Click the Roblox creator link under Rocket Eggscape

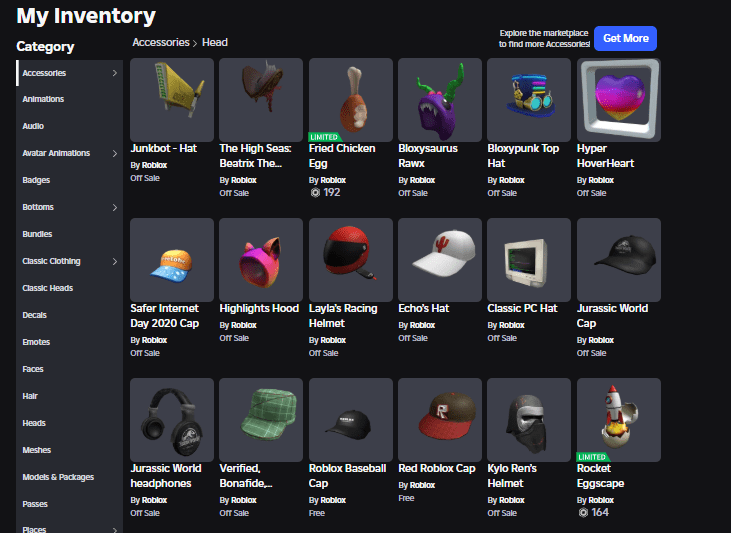tap(601, 500)
